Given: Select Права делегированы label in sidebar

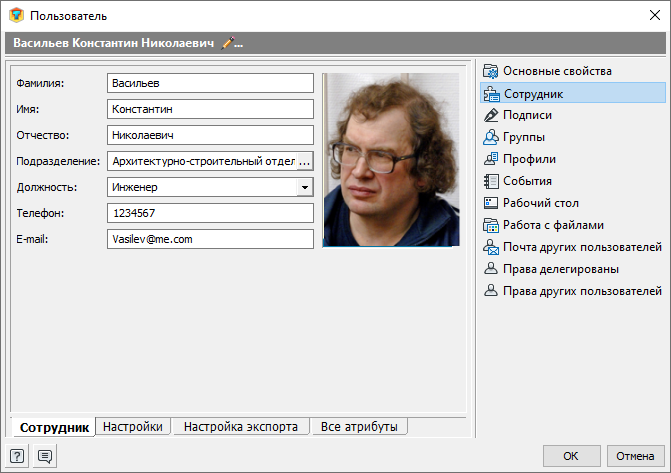Looking at the screenshot, I should click(x=561, y=269).
